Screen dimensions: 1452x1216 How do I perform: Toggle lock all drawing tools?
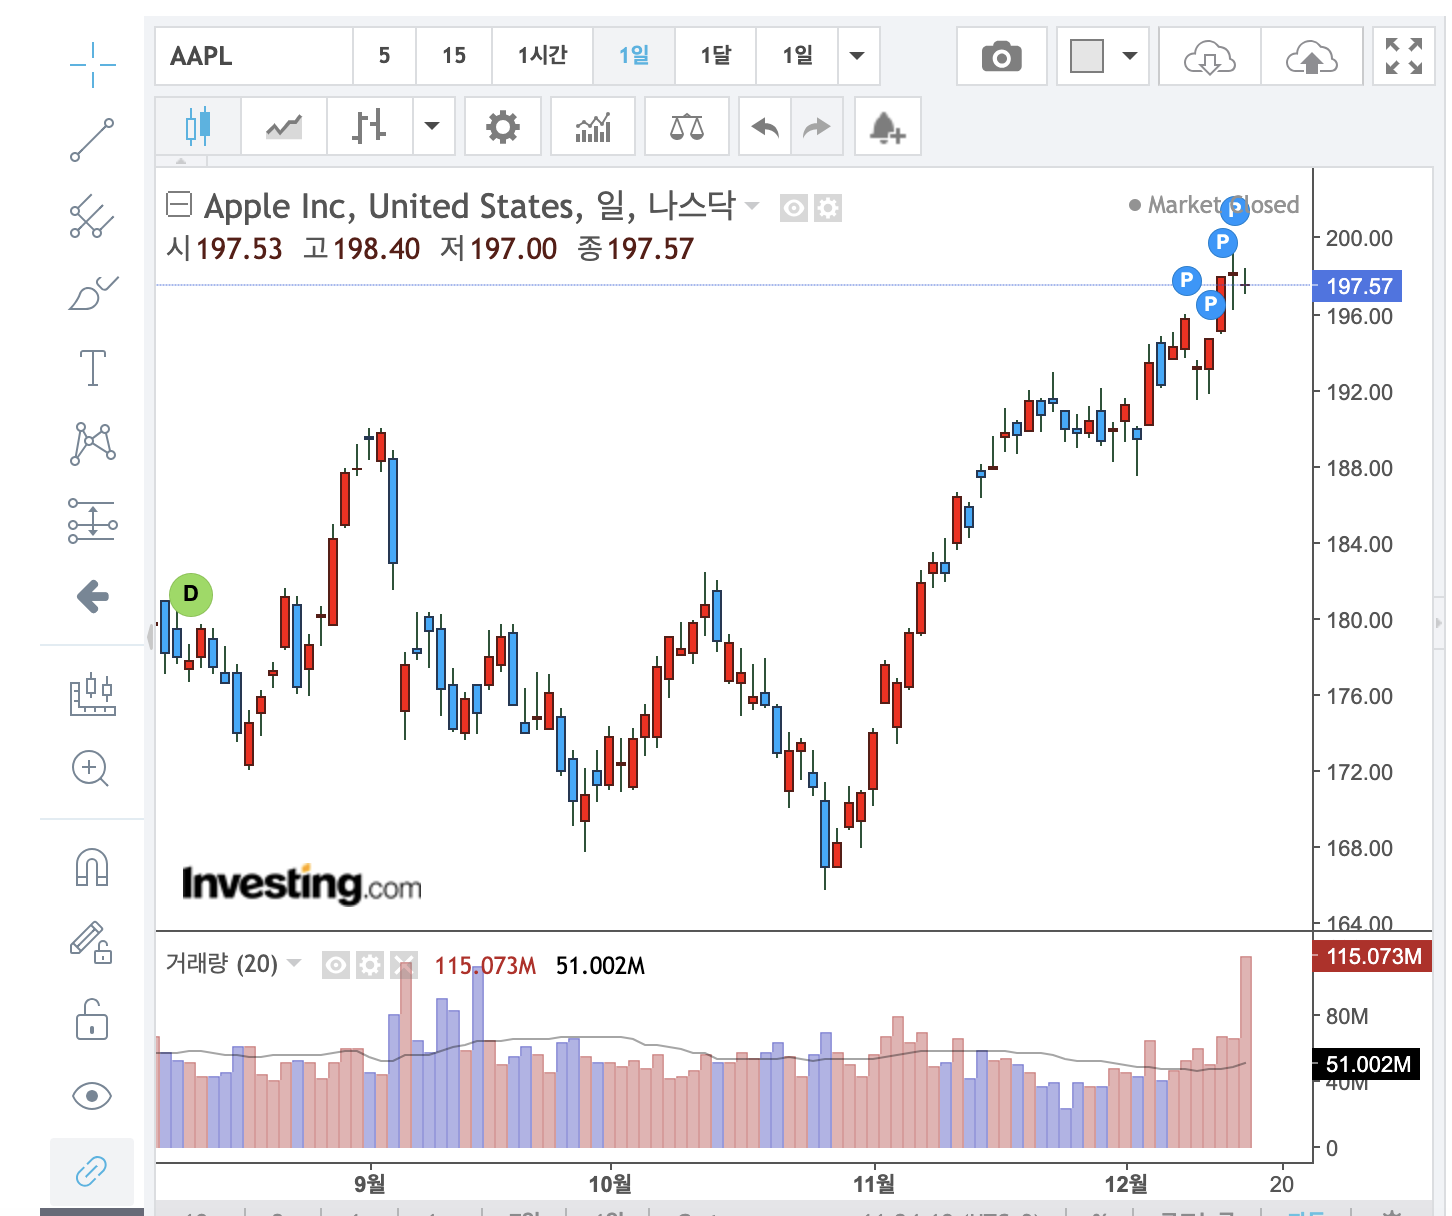click(x=92, y=1019)
